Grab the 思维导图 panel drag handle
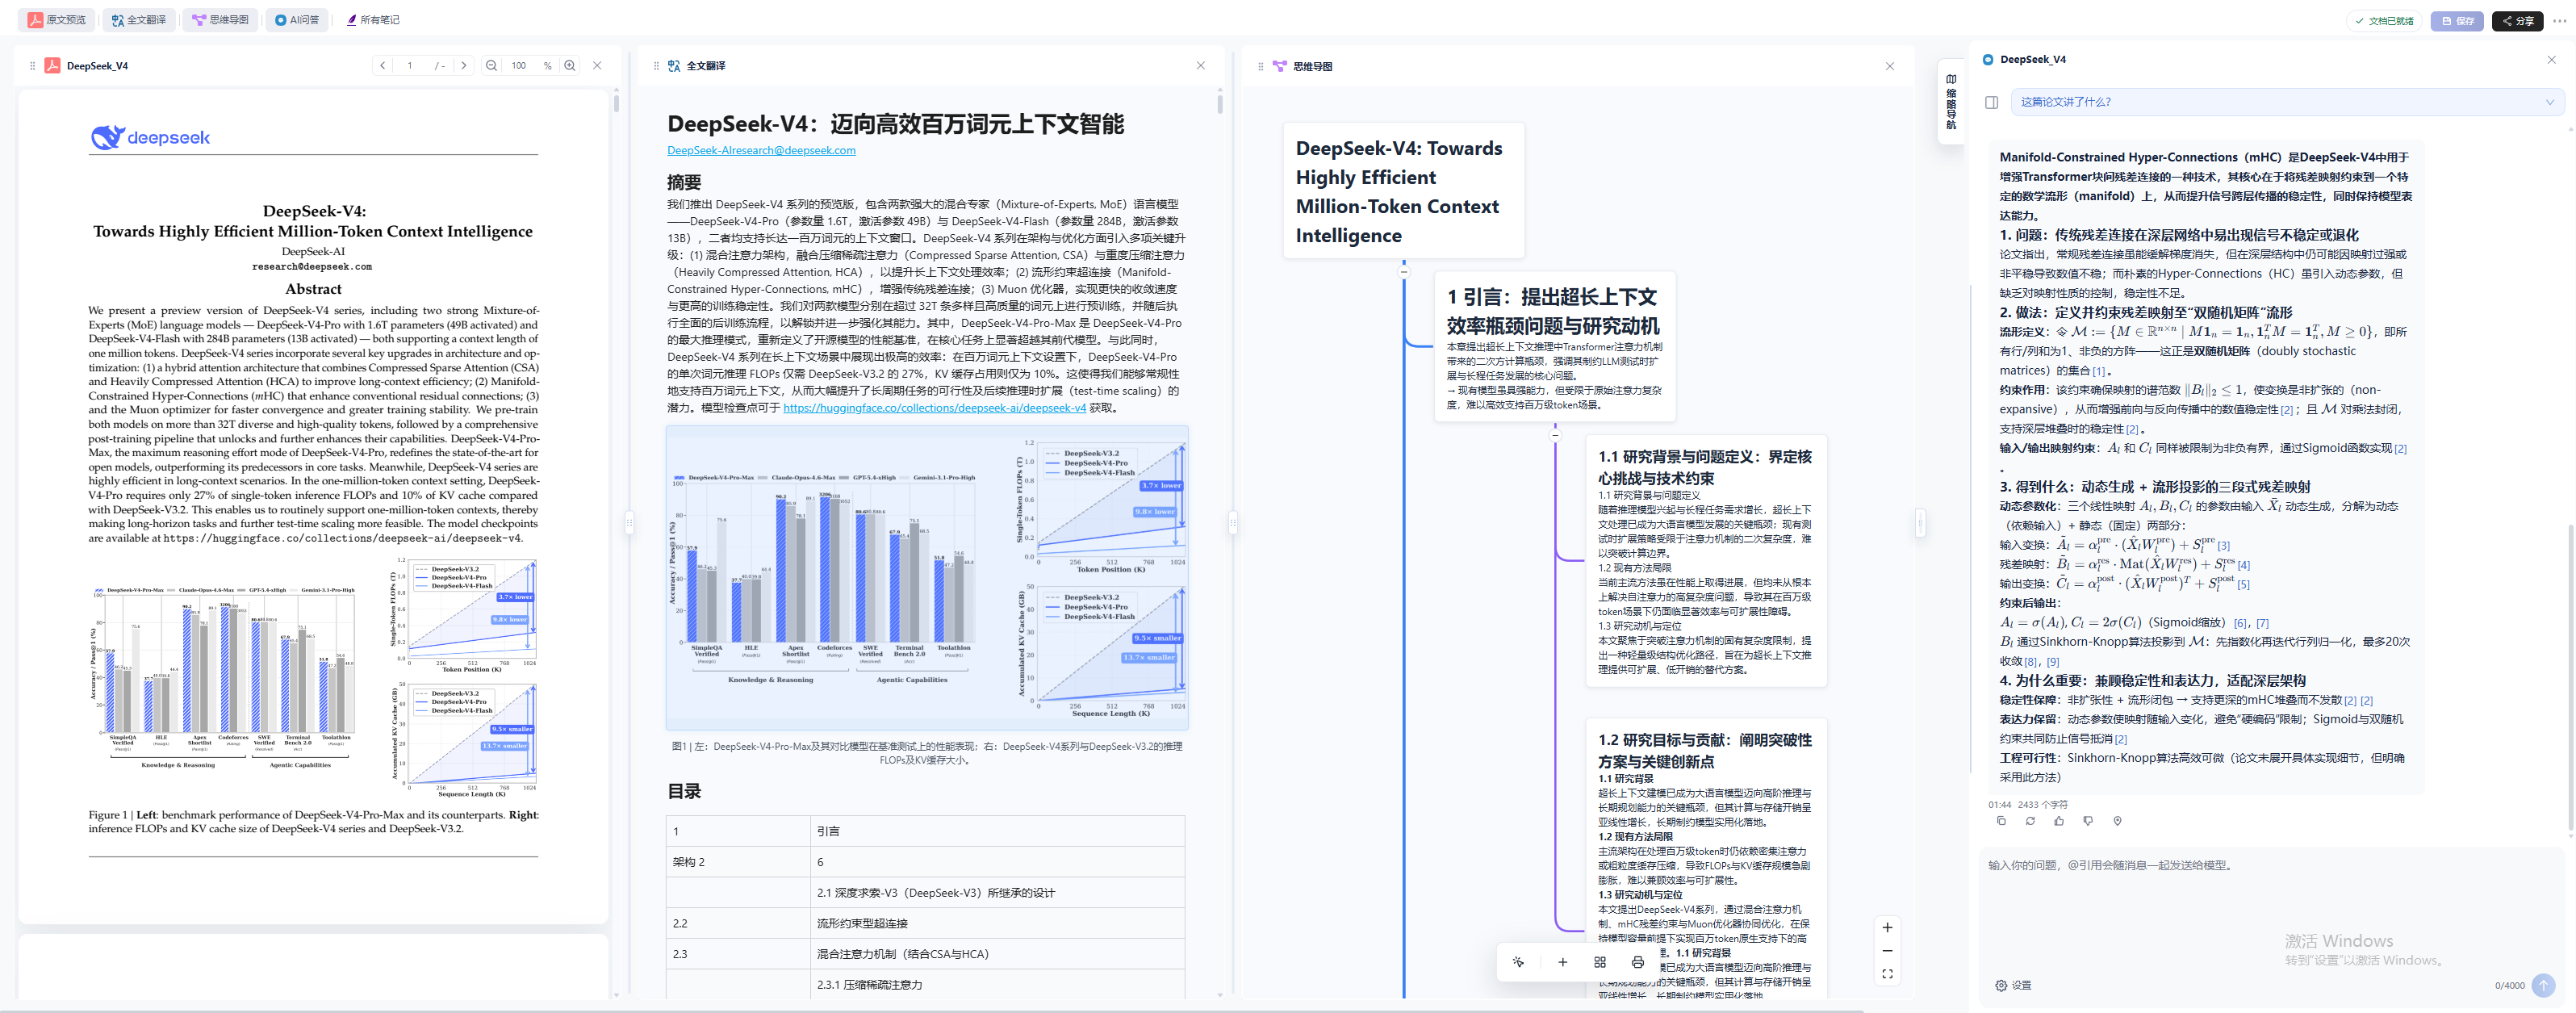 (x=1260, y=66)
